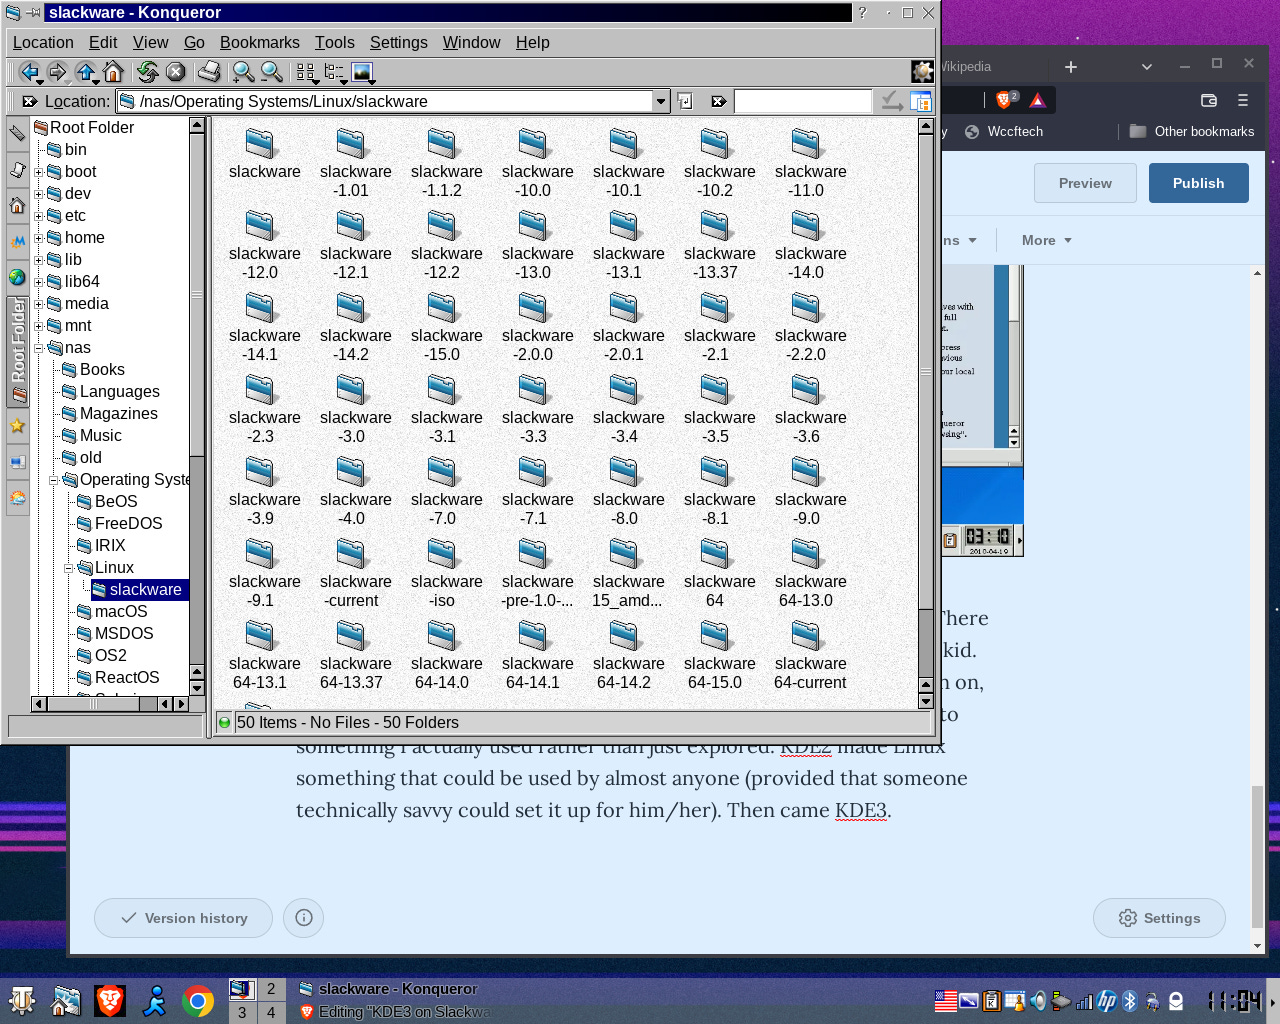This screenshot has width=1280, height=1024.
Task: Open Version history in the editor
Action: click(x=183, y=918)
